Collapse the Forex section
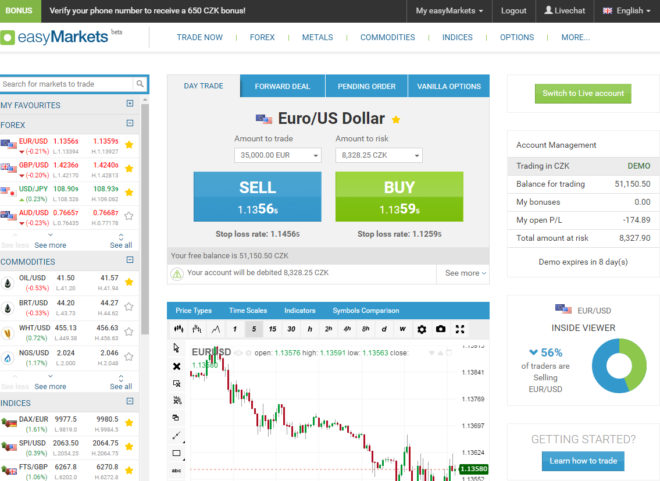The width and height of the screenshot is (660, 481). point(130,123)
